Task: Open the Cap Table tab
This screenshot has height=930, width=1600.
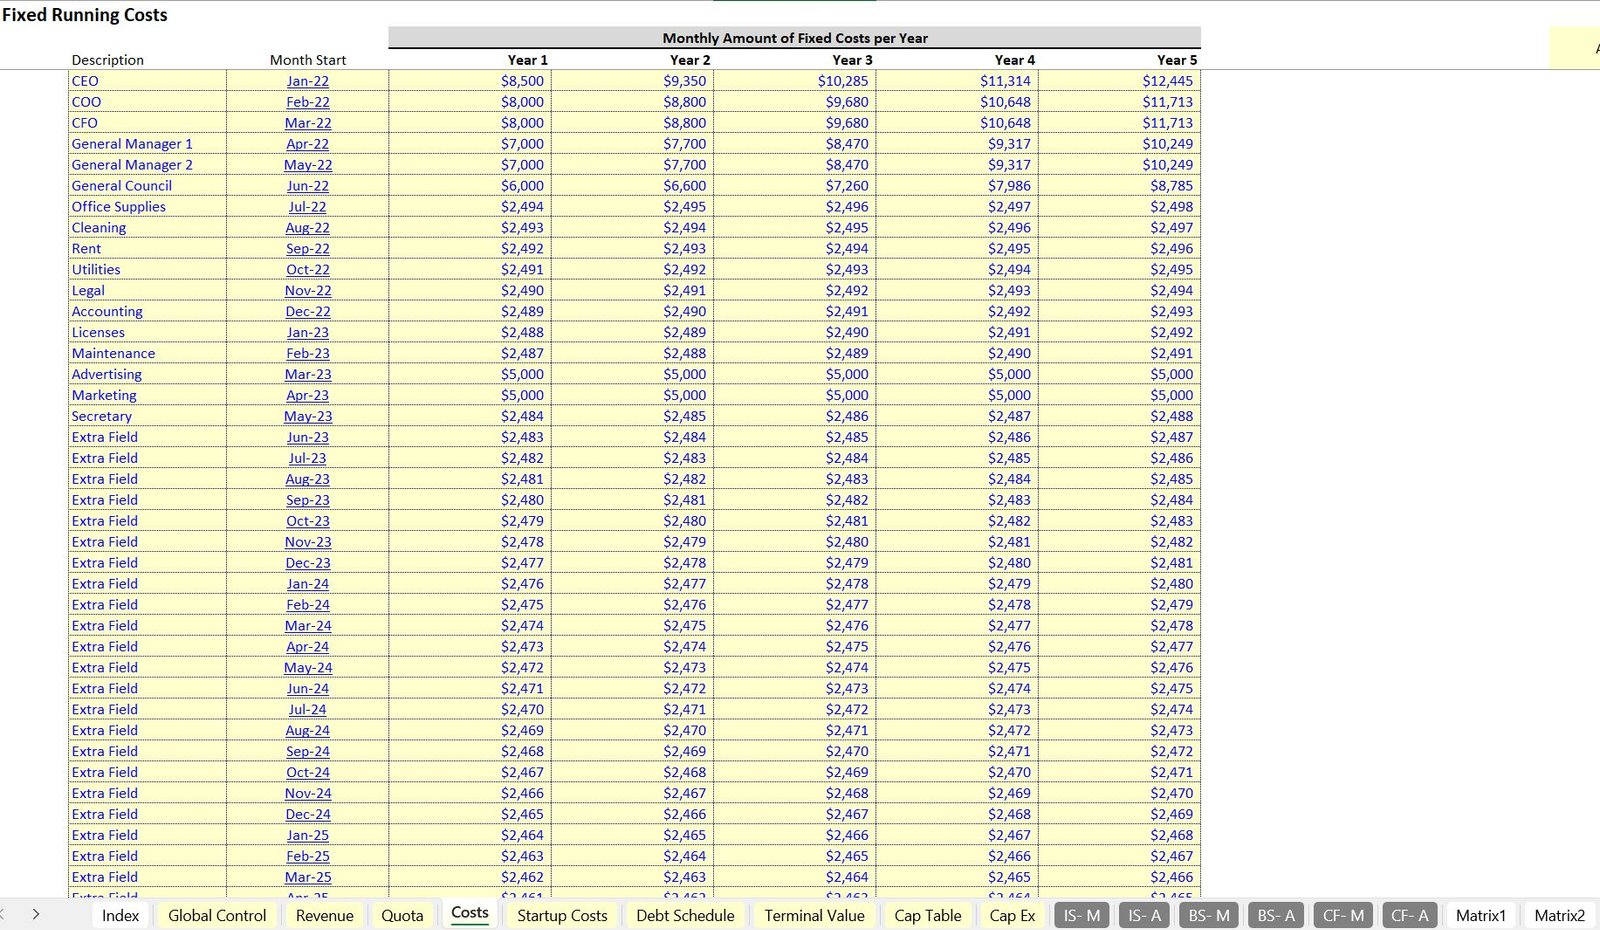Action: (x=927, y=915)
